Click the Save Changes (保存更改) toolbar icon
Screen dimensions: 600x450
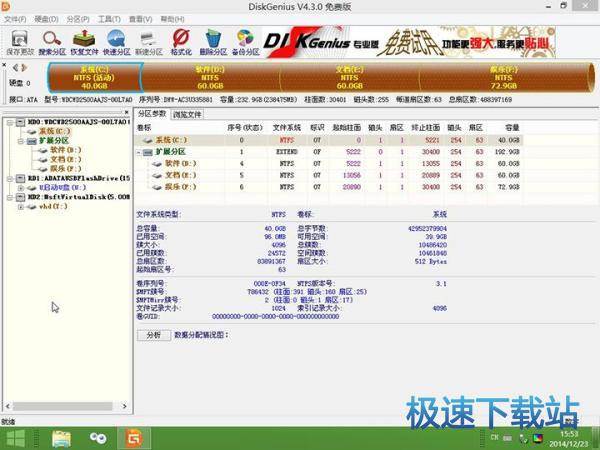[20, 42]
